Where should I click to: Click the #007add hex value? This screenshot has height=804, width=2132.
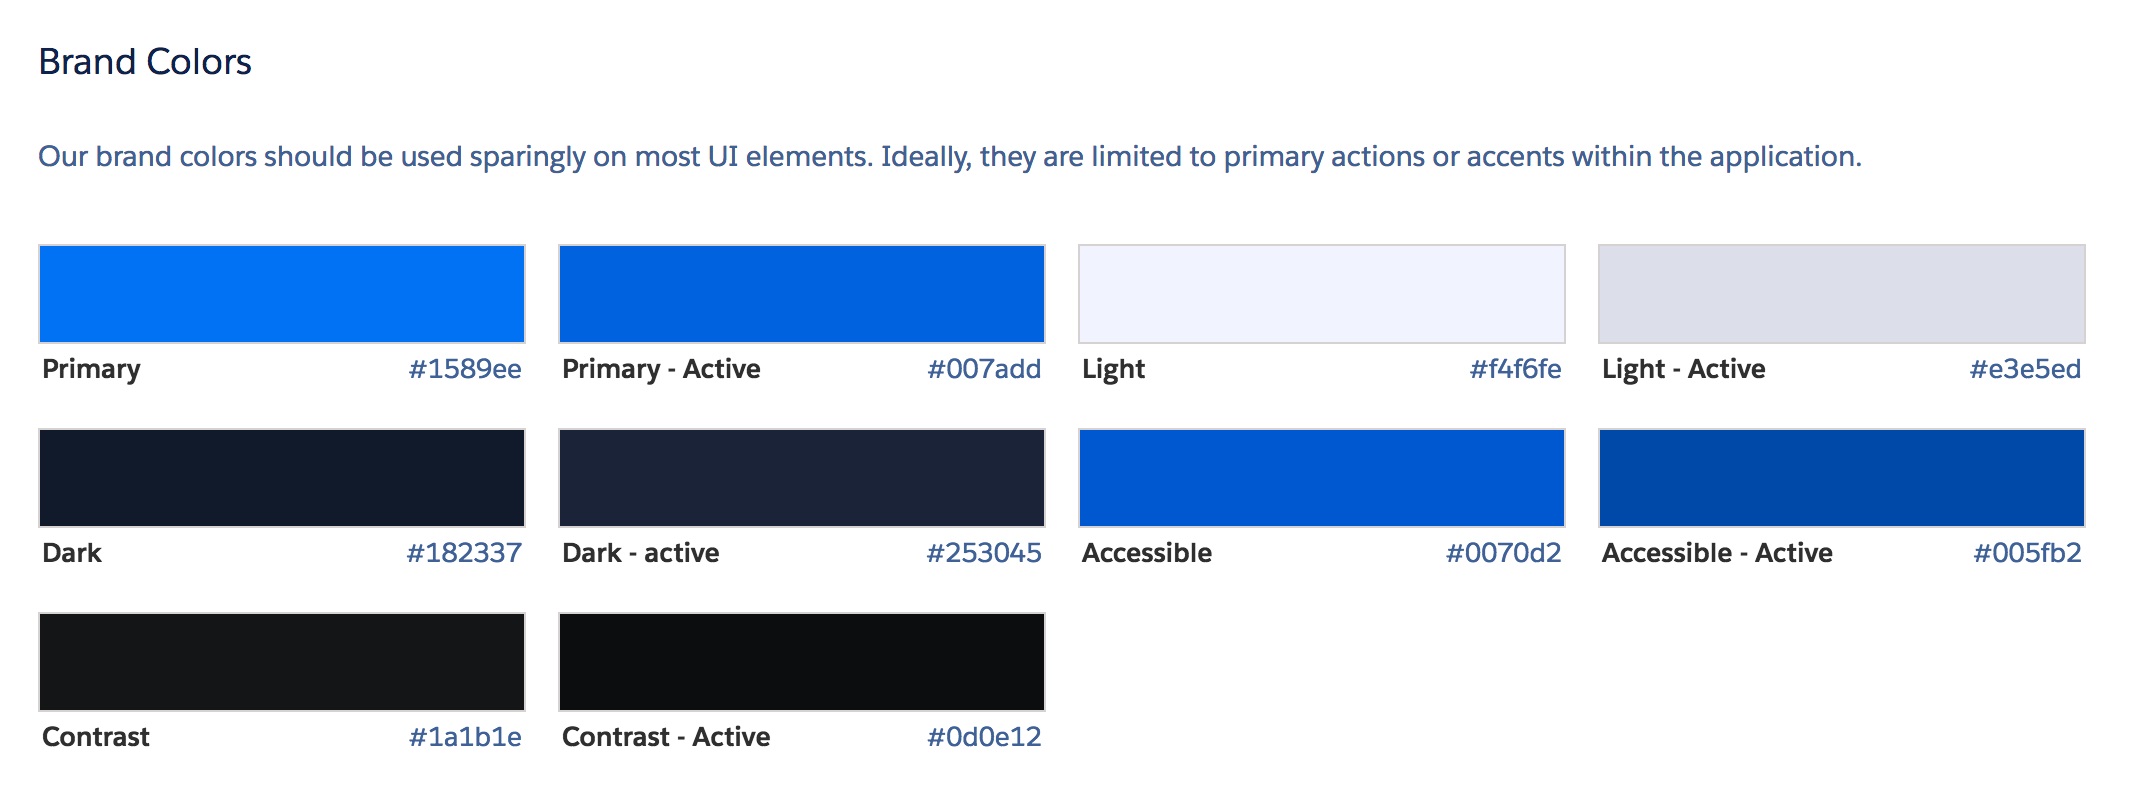984,369
